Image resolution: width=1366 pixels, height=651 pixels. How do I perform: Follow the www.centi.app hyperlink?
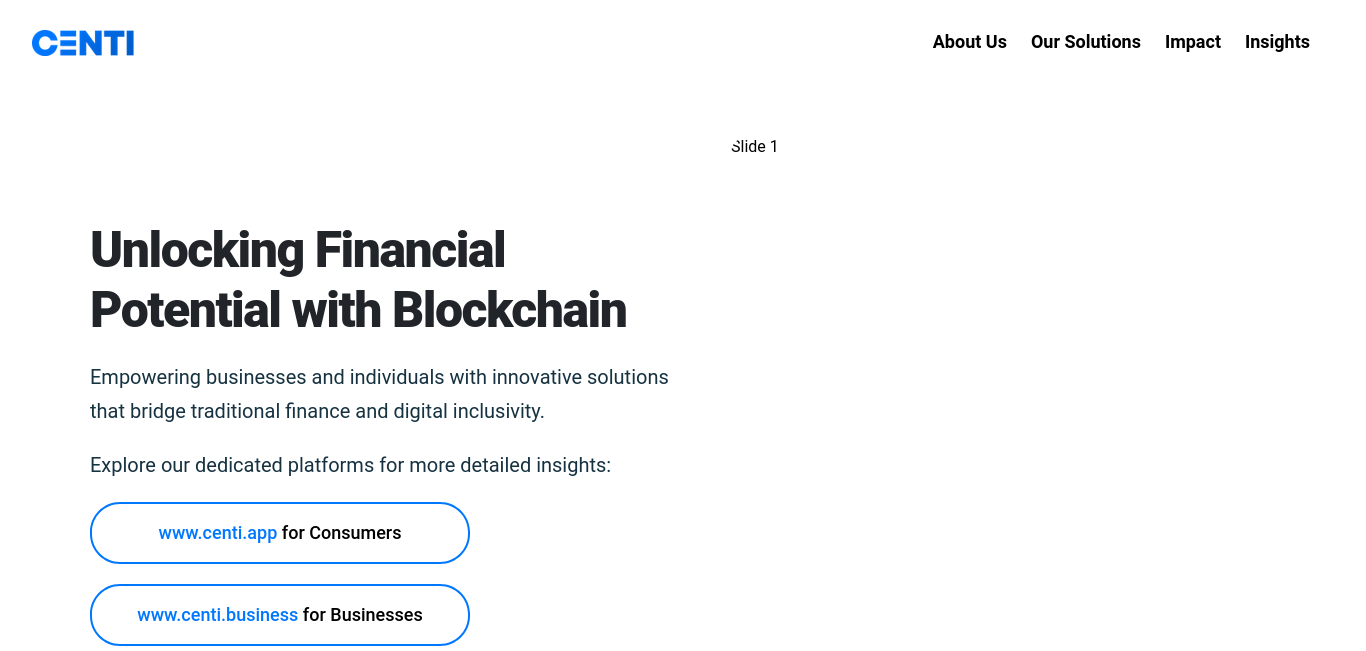(x=217, y=533)
